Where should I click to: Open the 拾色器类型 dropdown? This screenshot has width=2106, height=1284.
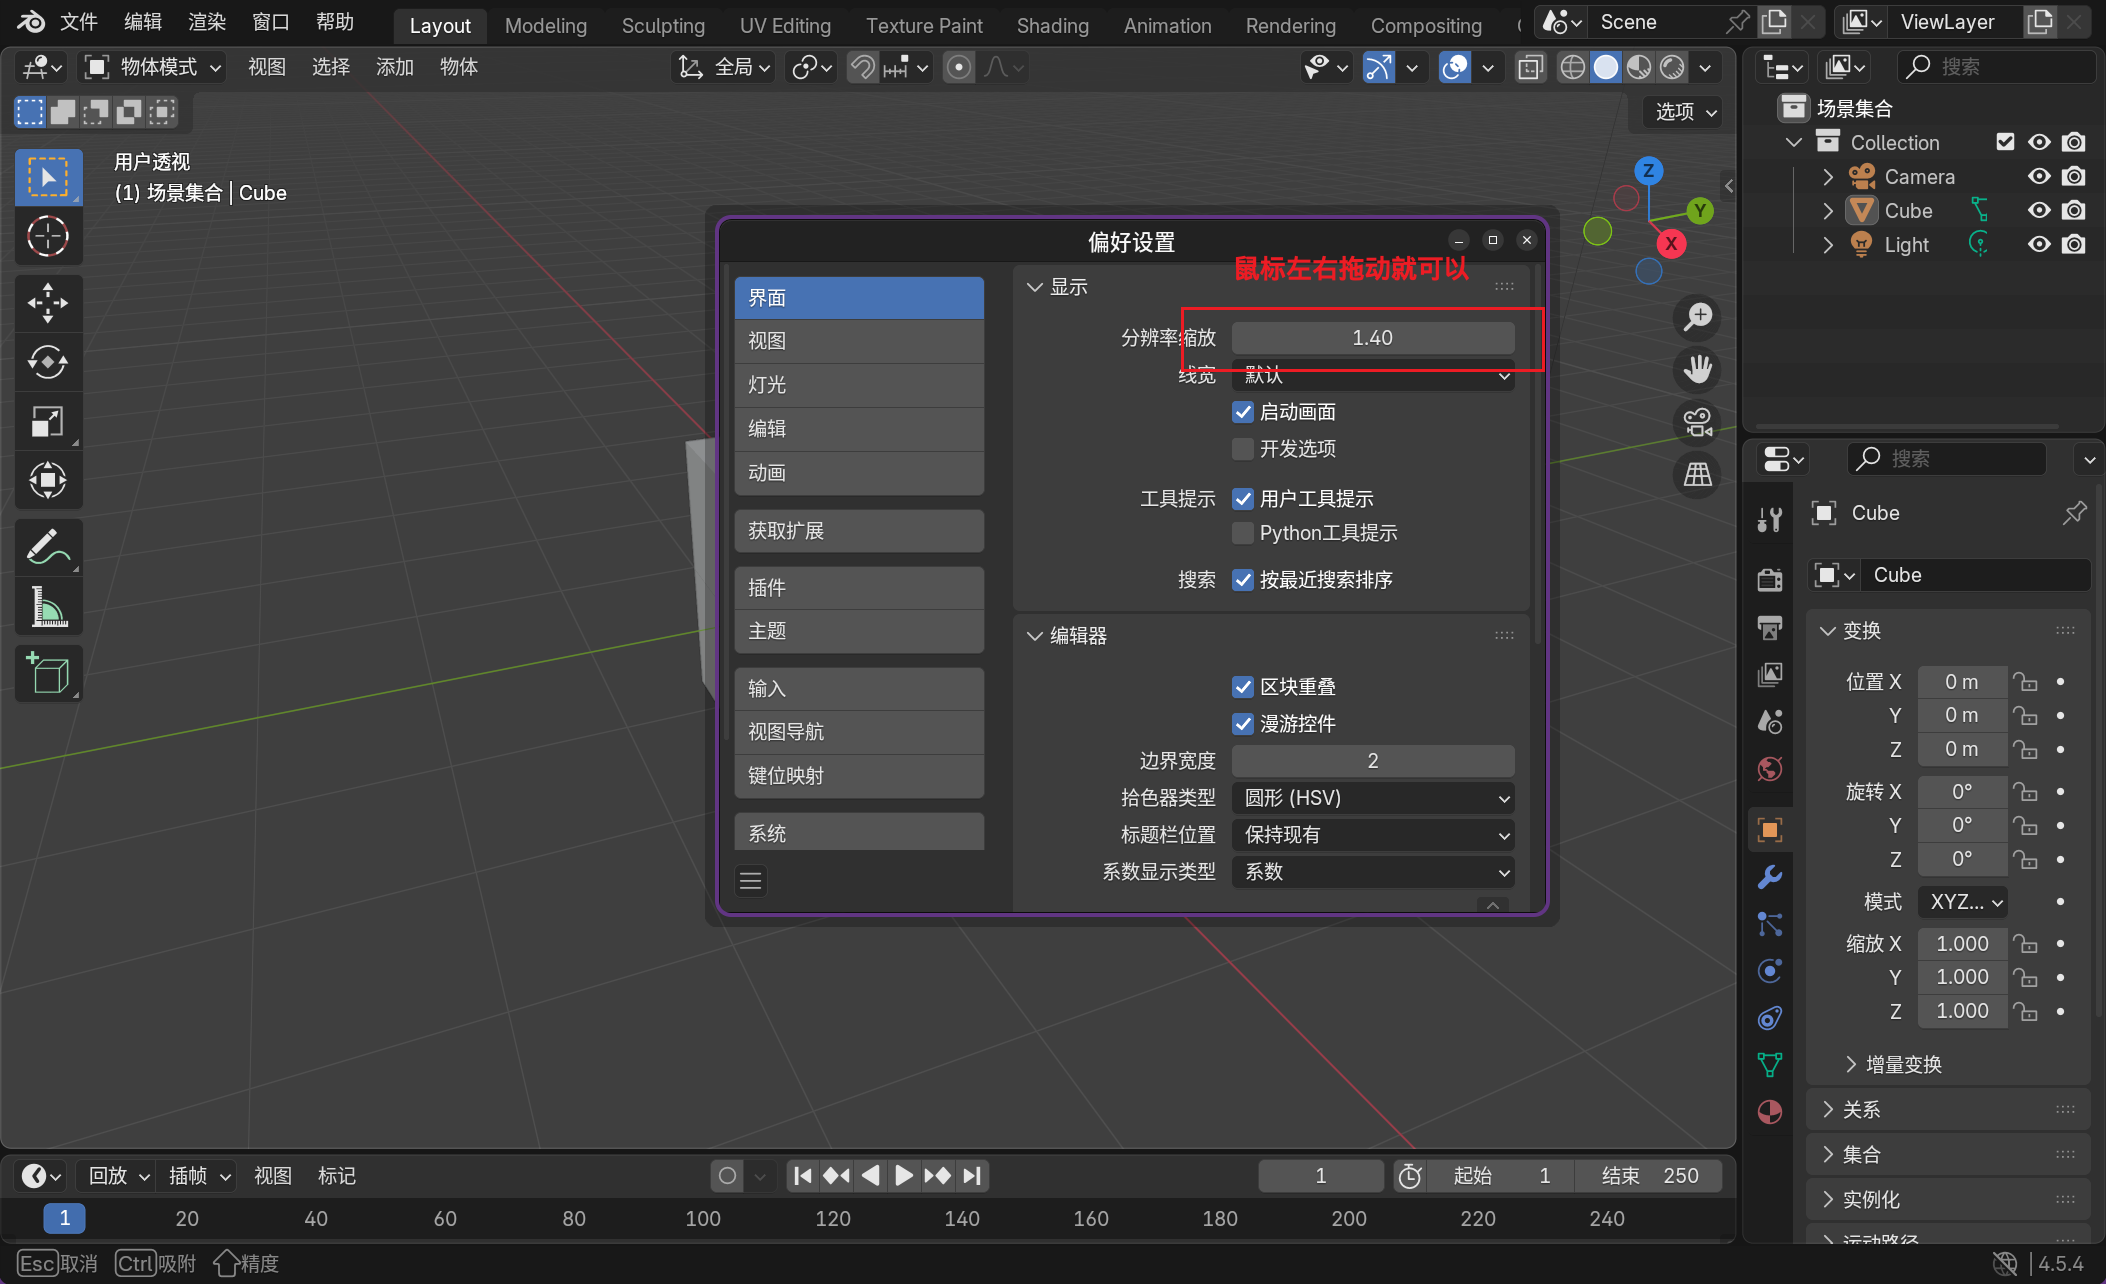coord(1372,798)
